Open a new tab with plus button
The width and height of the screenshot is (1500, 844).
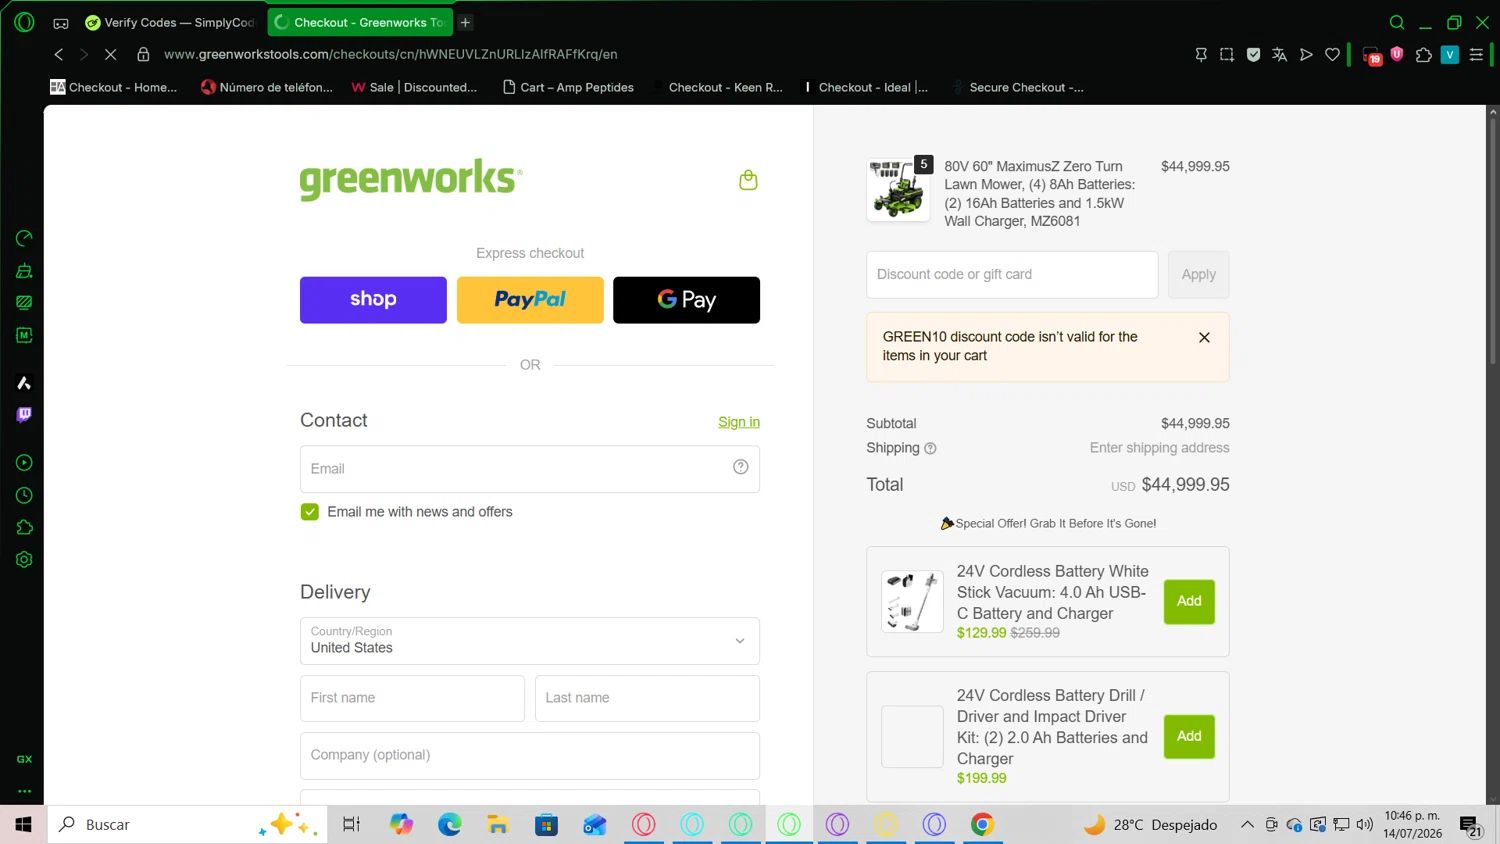pos(465,22)
